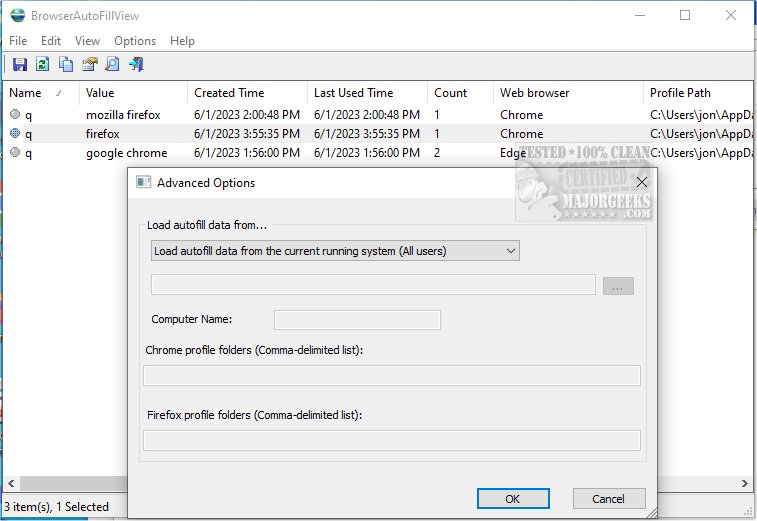Click the Properties toolbar icon
The image size is (757, 521).
[90, 65]
